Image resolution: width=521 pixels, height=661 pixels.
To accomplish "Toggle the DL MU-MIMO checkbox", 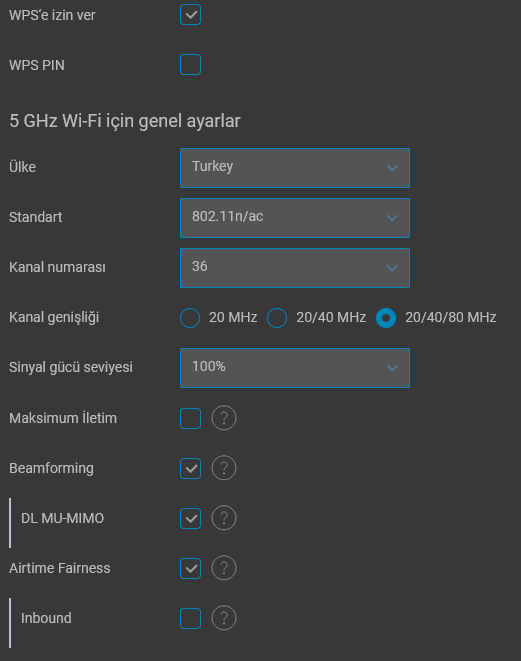I will pos(191,518).
